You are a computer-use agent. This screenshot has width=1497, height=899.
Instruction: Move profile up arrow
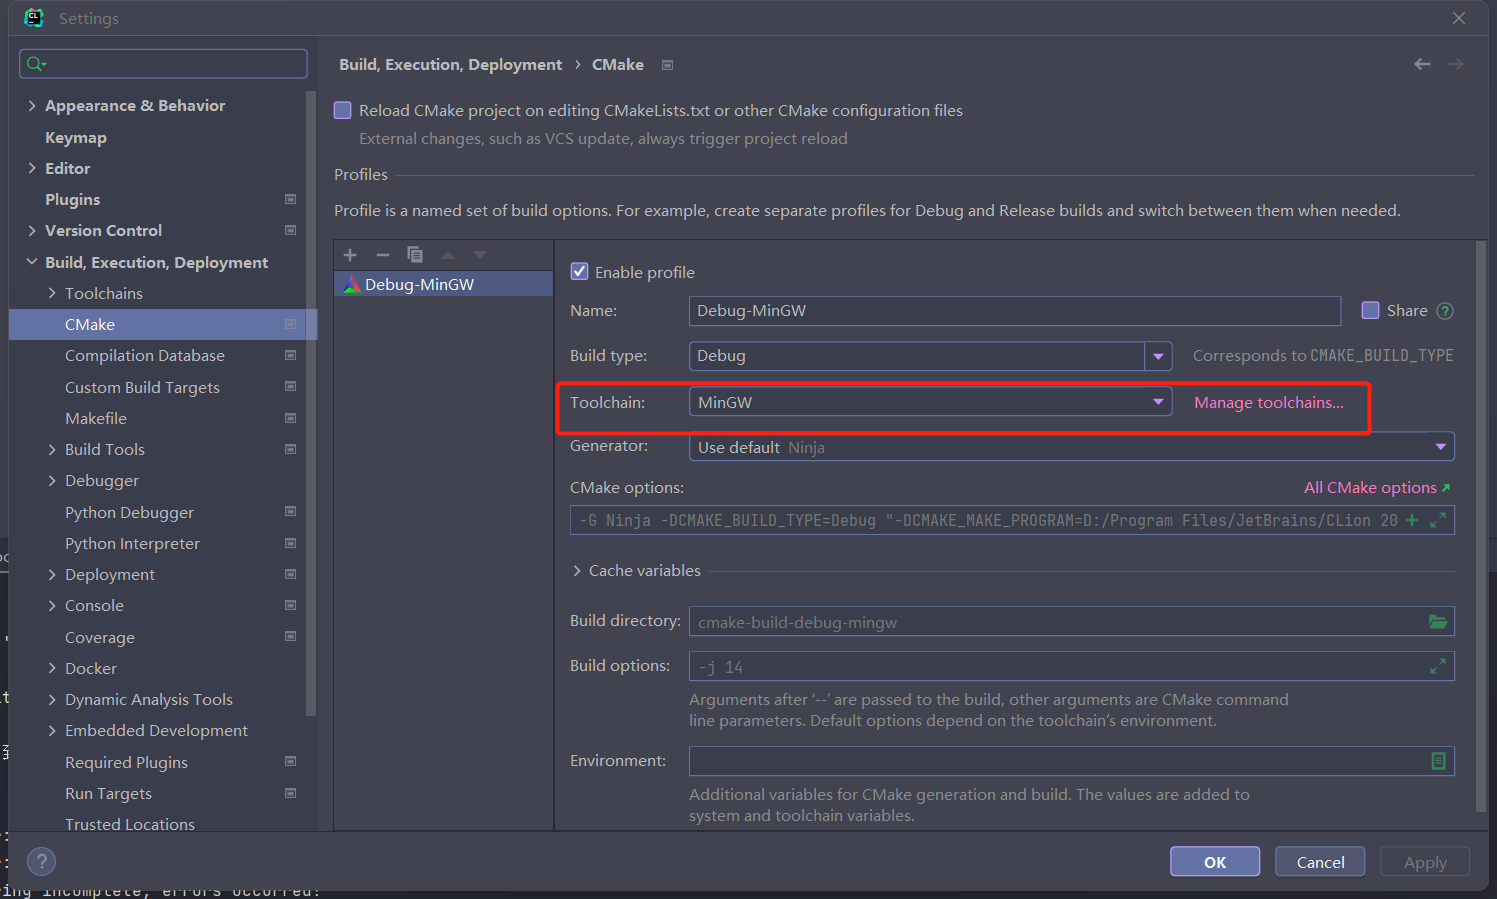448,255
